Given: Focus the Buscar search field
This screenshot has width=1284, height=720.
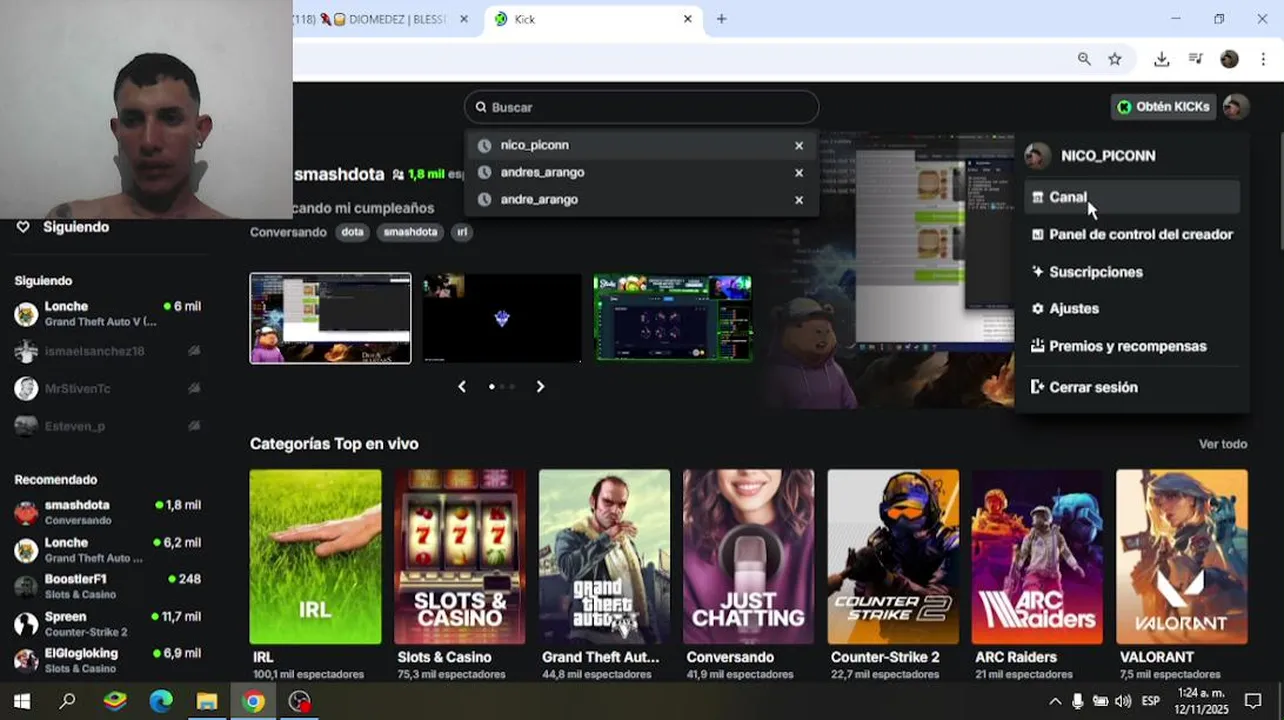Looking at the screenshot, I should coord(641,107).
